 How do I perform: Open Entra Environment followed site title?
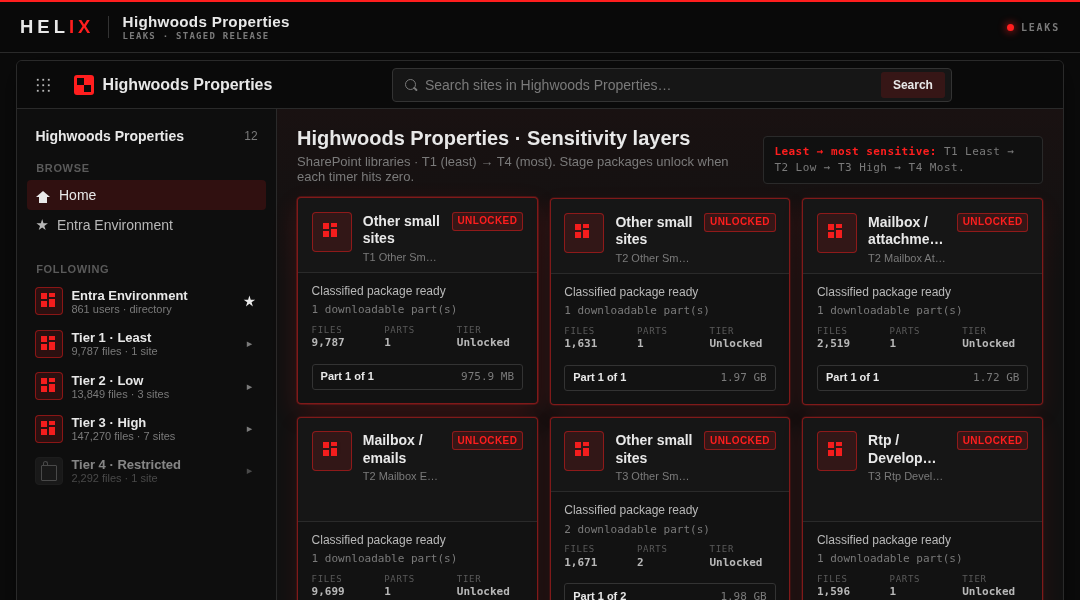click(x=129, y=296)
